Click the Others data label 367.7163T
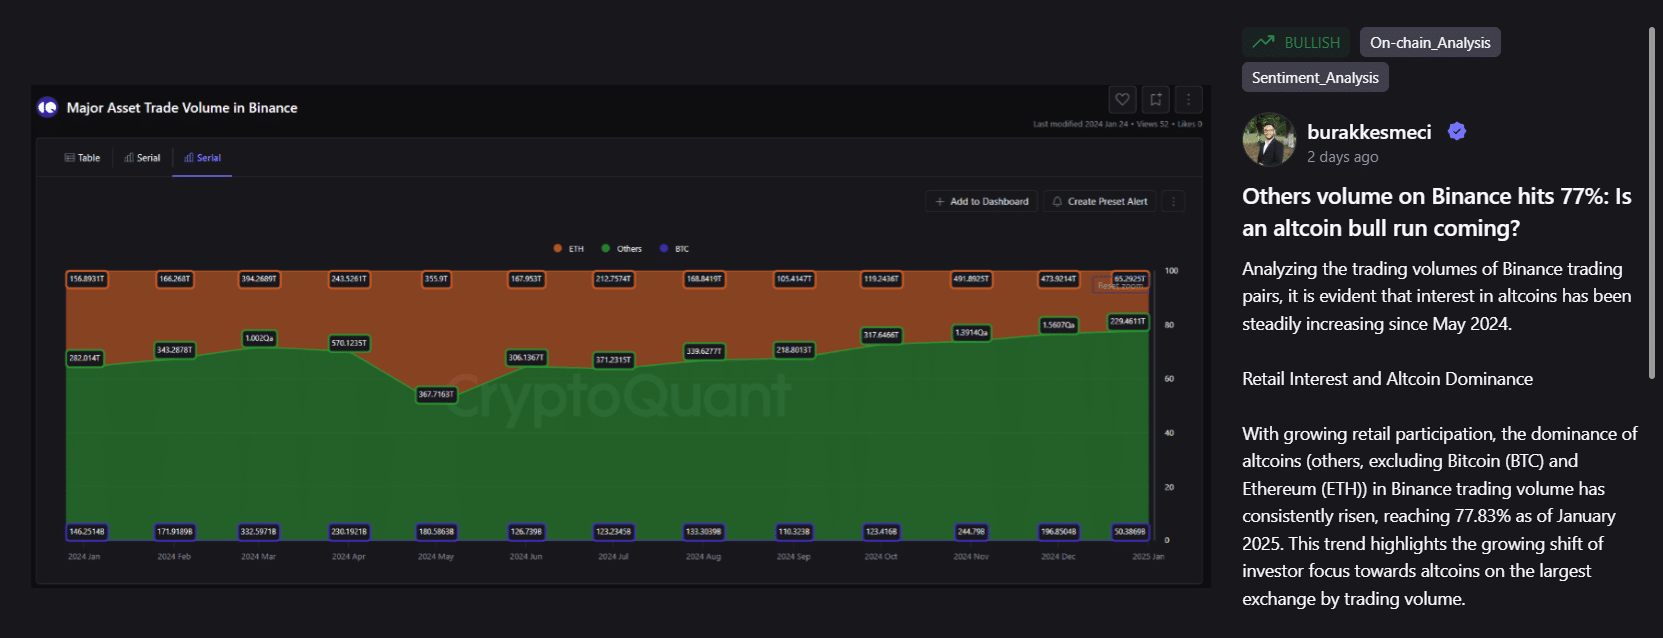This screenshot has width=1663, height=638. coord(436,394)
